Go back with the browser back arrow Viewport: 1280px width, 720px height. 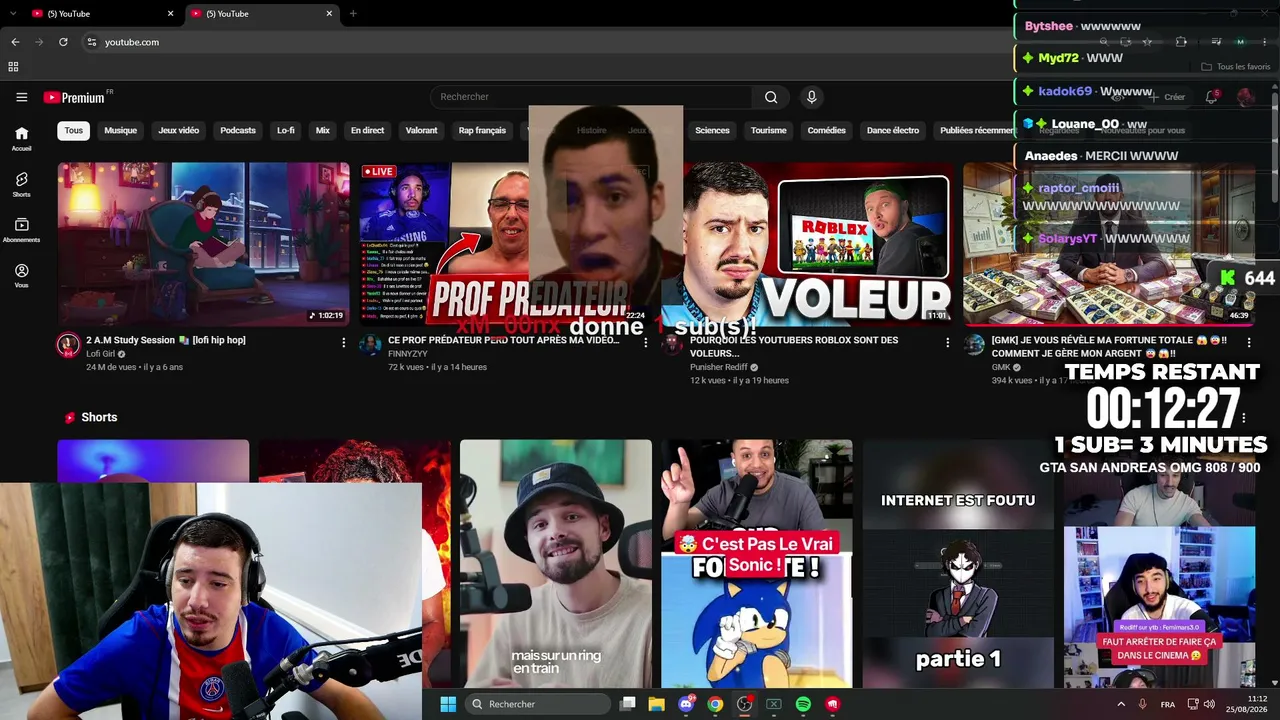15,42
